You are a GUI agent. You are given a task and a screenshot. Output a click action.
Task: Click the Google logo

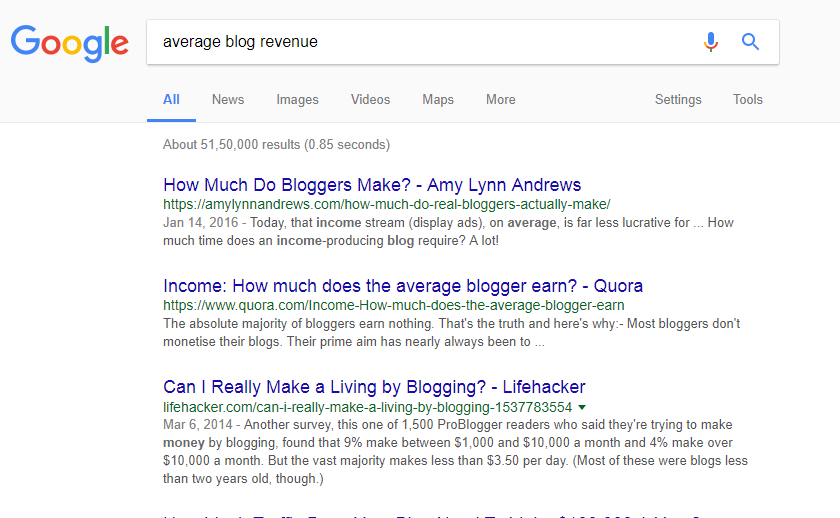click(70, 42)
